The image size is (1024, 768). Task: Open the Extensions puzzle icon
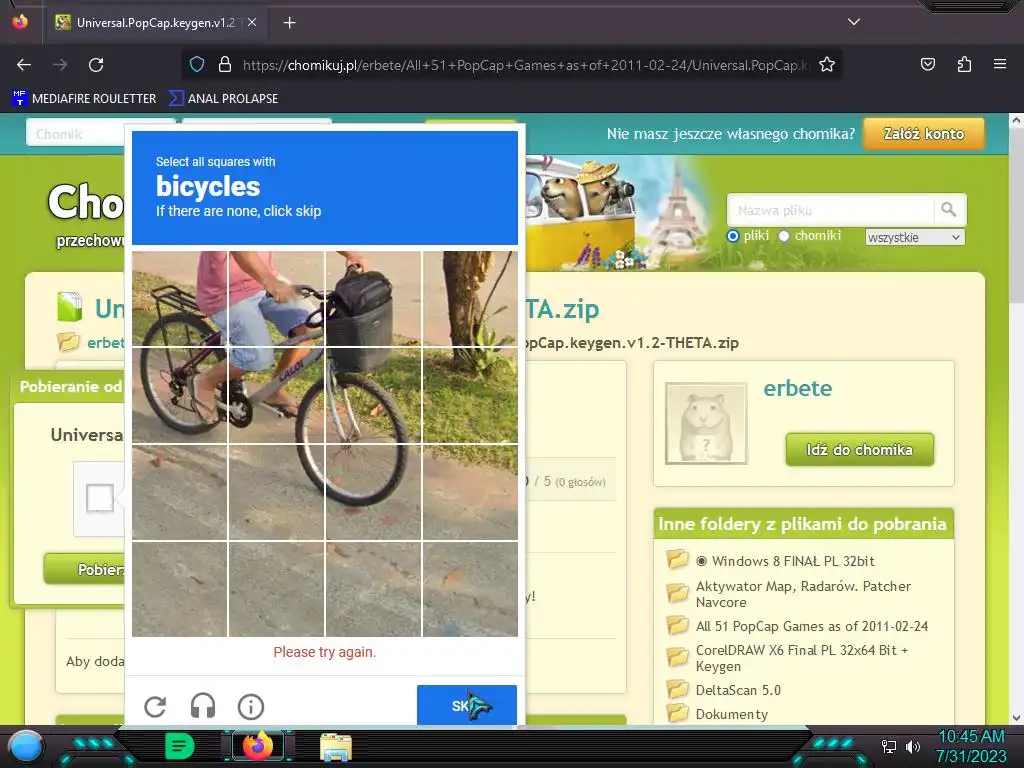point(964,64)
